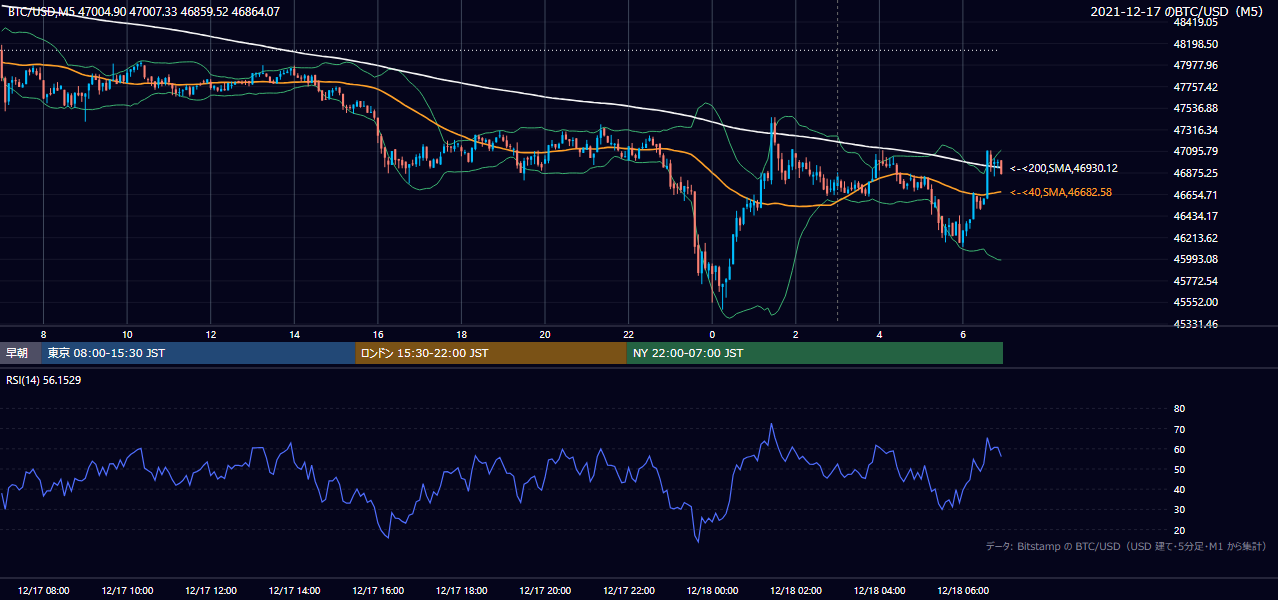
Task: Click the 48198.50 price axis label
Action: (1195, 44)
